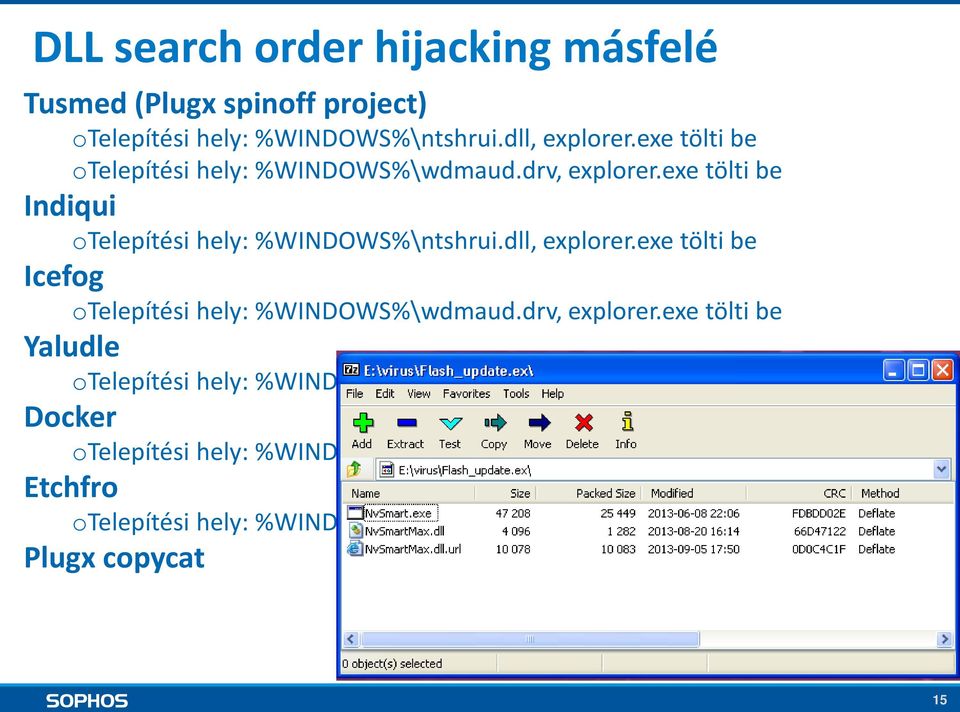This screenshot has width=960, height=712.
Task: Click the Etchfro heading on slide
Action: (71, 487)
